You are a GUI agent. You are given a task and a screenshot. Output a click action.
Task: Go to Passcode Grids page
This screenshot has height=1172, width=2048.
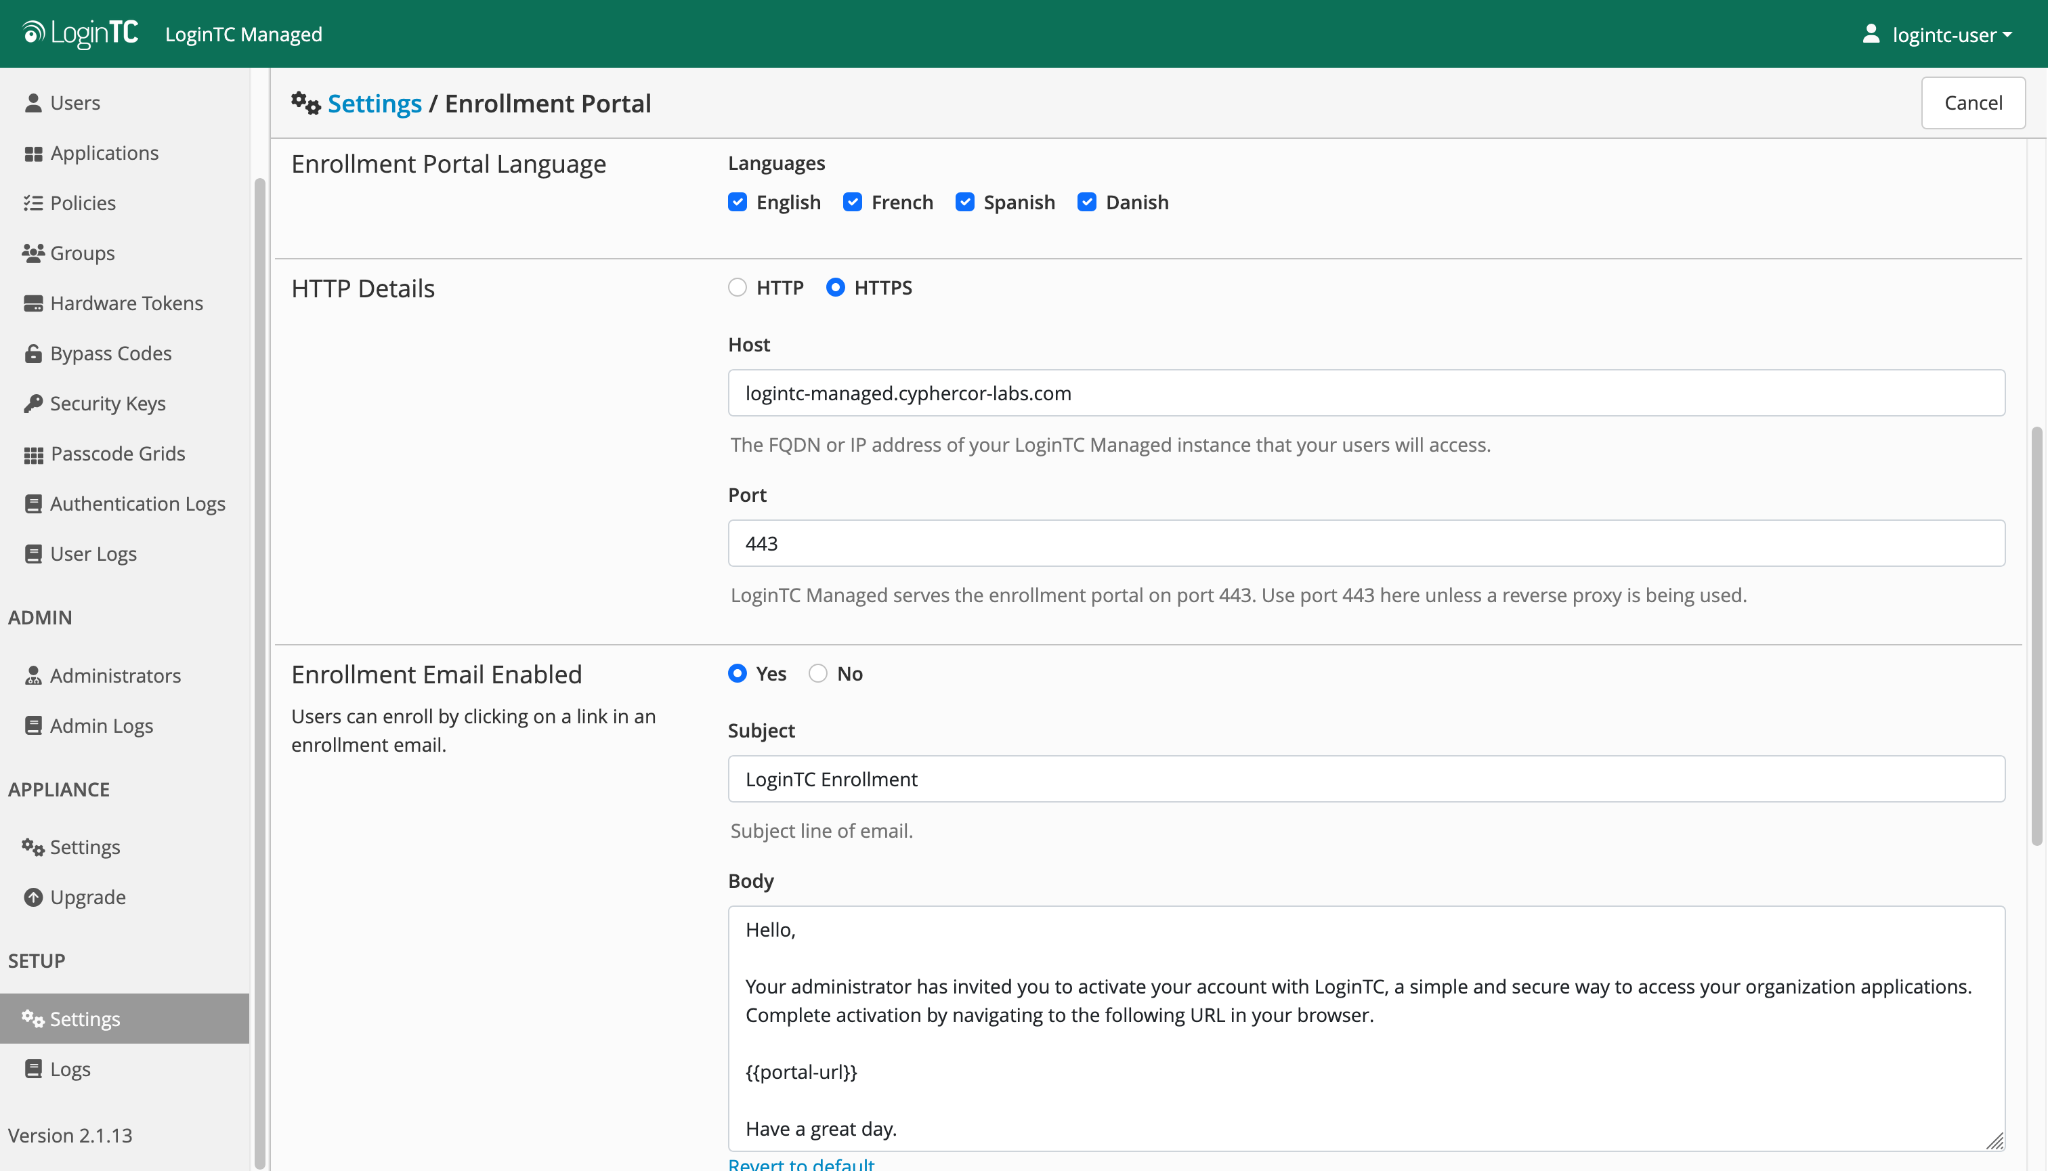pos(118,454)
